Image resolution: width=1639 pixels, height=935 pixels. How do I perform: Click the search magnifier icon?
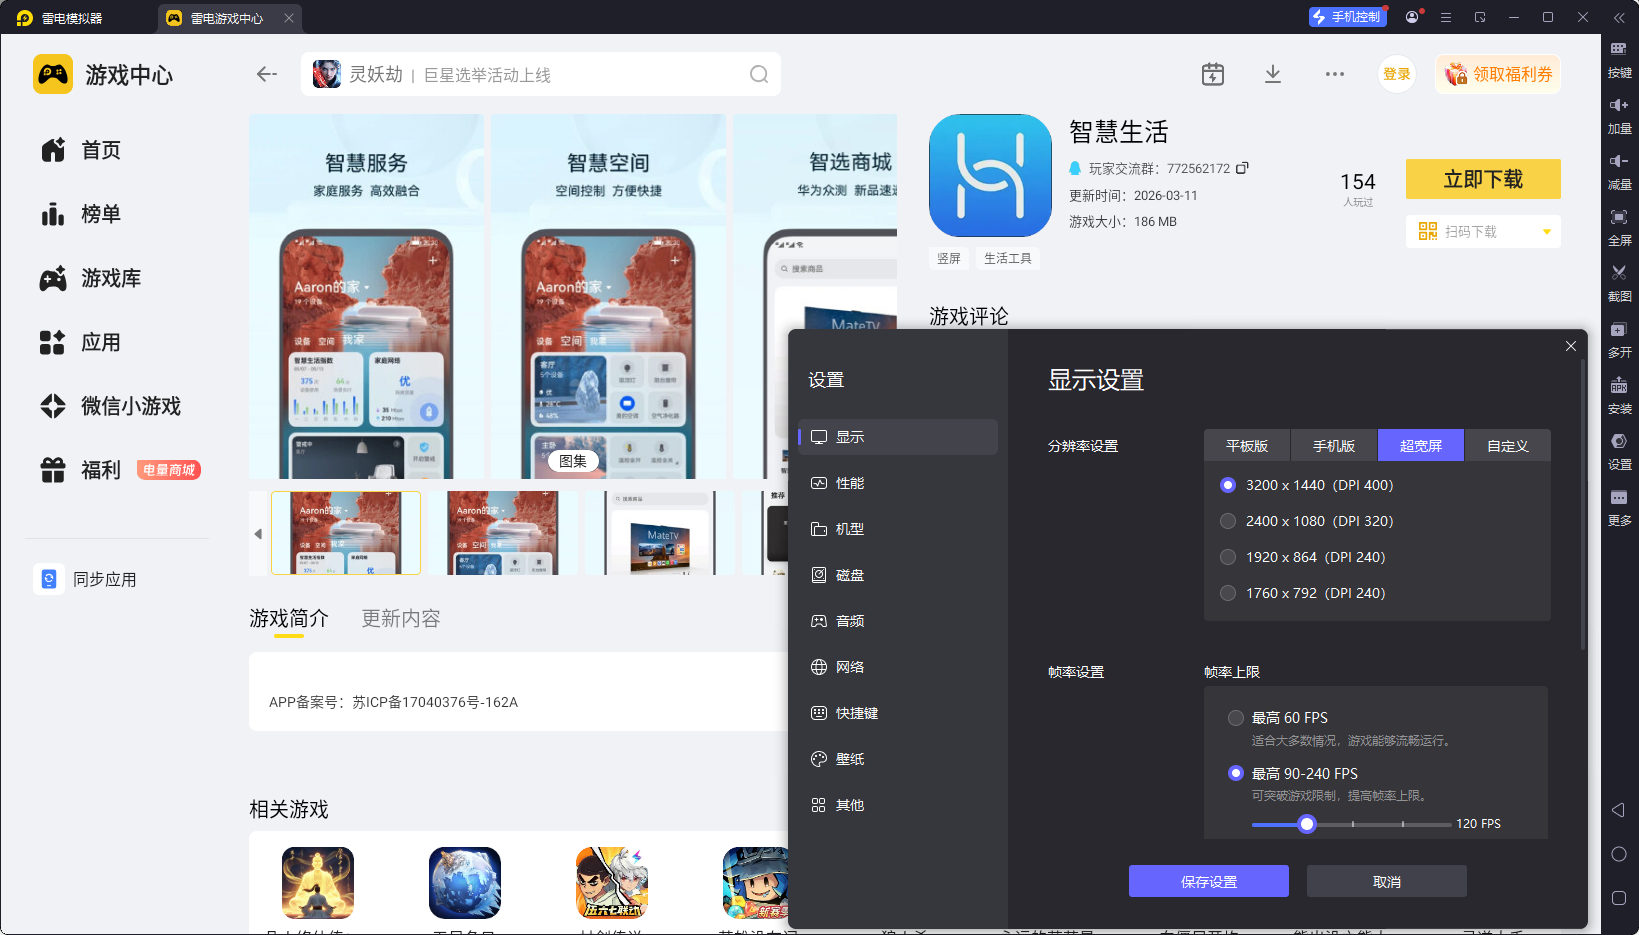[759, 74]
